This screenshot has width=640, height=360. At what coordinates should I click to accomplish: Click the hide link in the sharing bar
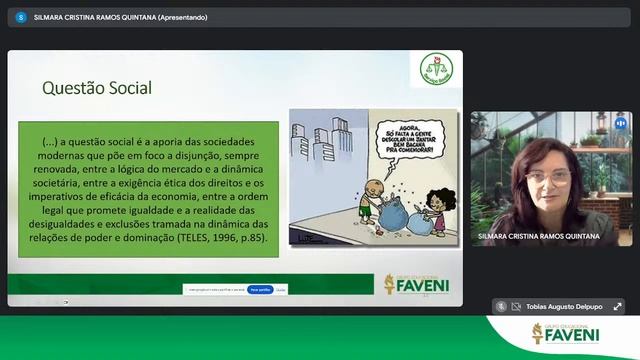pos(280,289)
